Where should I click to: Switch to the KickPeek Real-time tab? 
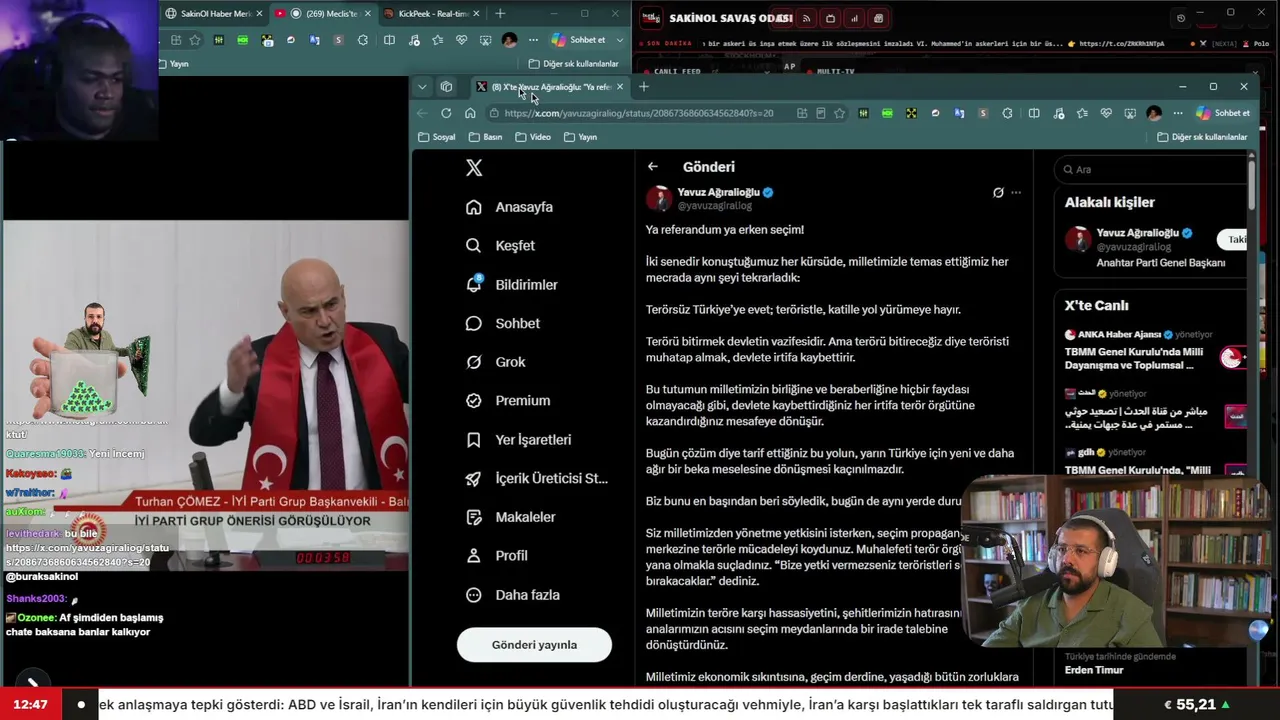pyautogui.click(x=432, y=13)
